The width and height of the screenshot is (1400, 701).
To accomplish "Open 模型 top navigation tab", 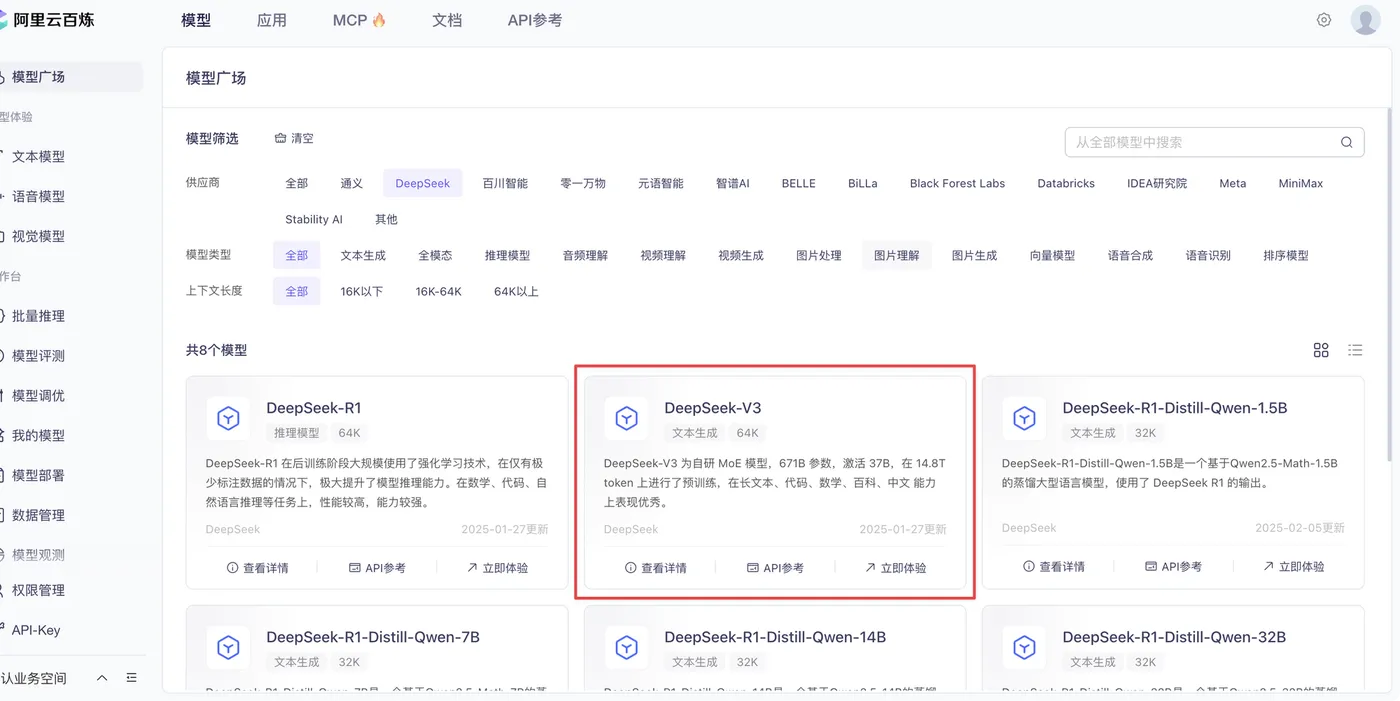I will 196,20.
